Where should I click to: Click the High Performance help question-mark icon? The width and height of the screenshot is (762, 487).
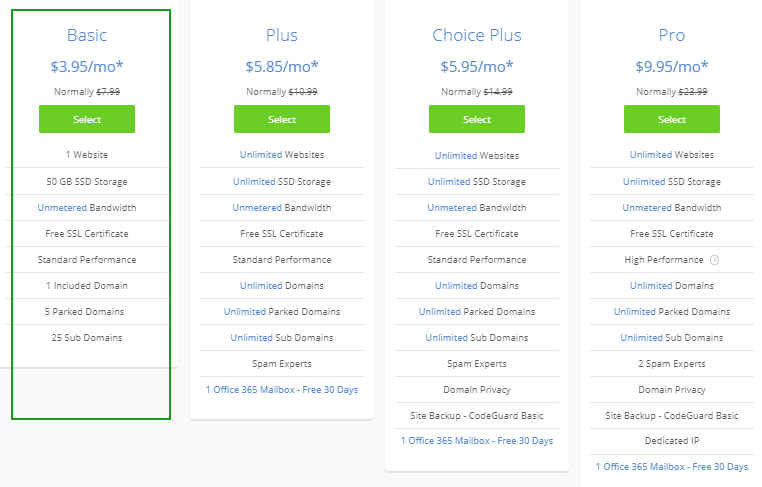pyautogui.click(x=714, y=260)
